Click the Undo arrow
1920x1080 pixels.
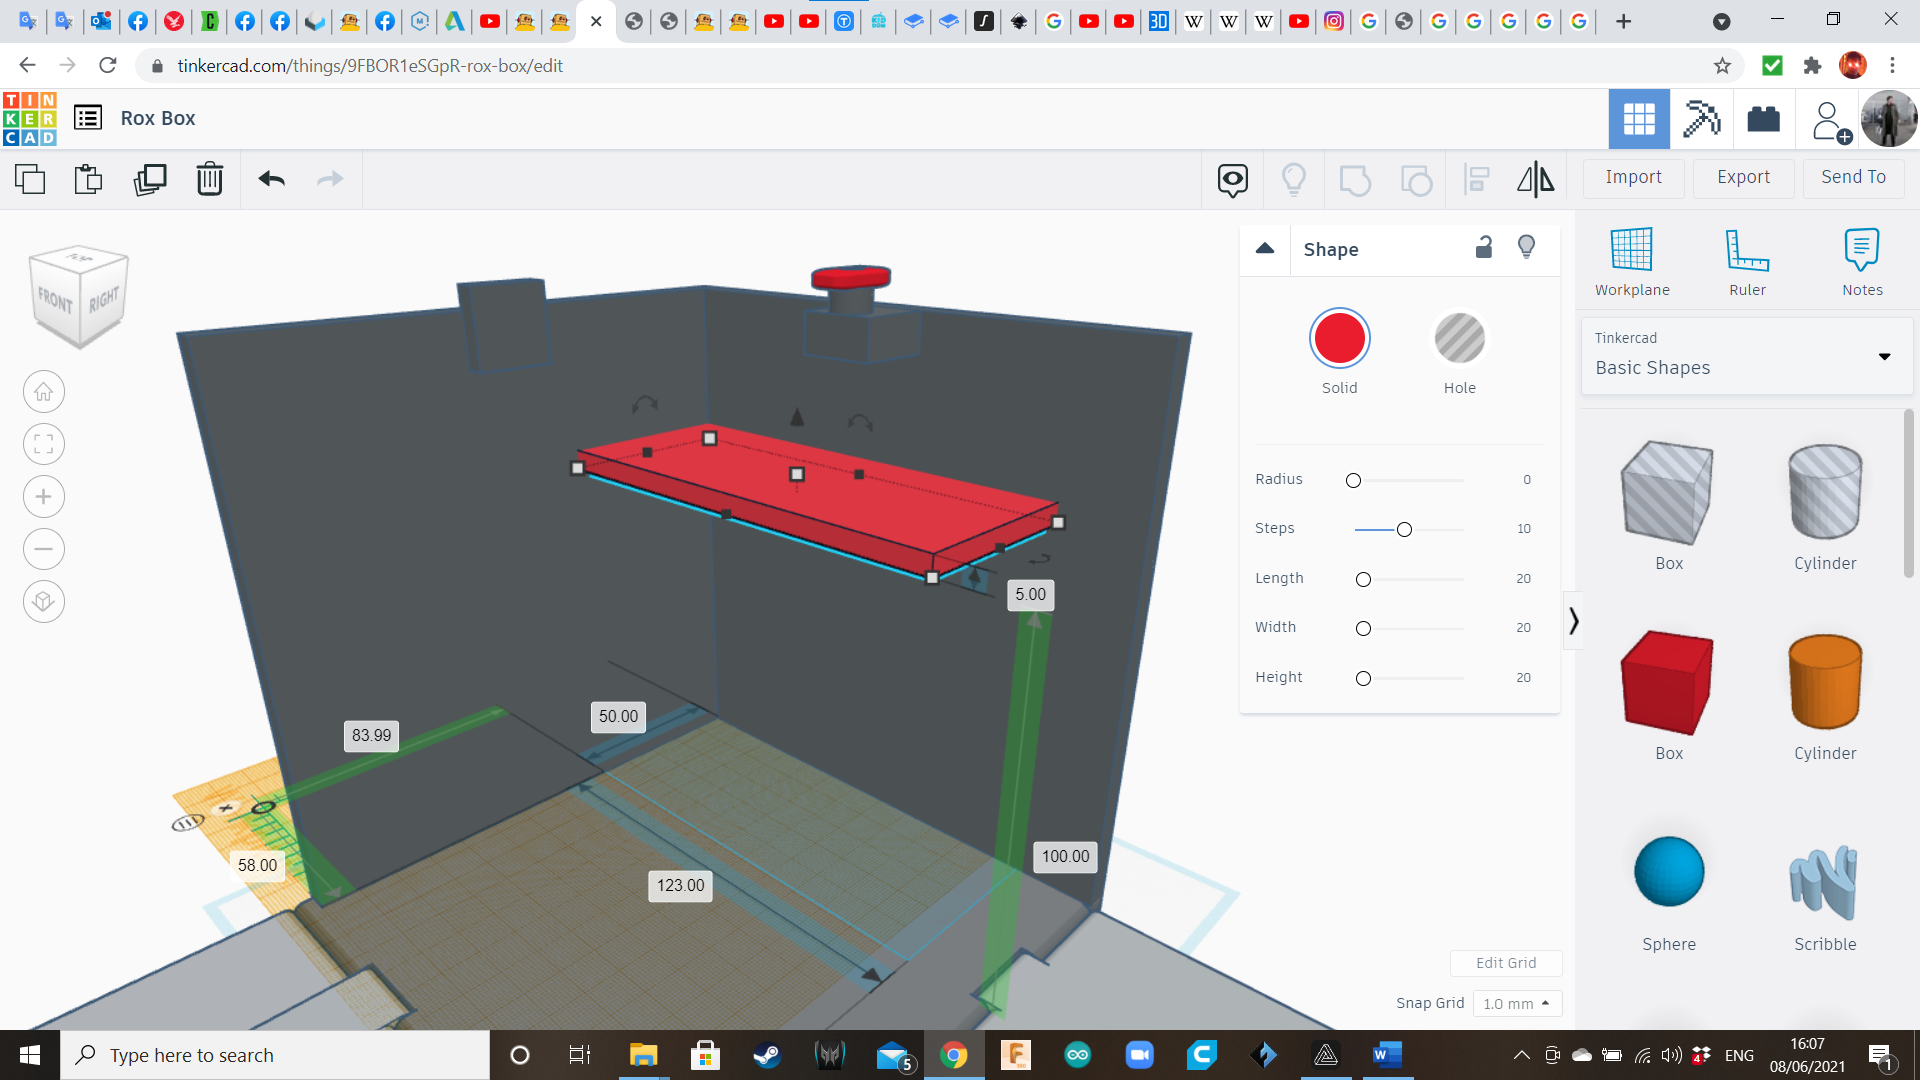[x=271, y=179]
